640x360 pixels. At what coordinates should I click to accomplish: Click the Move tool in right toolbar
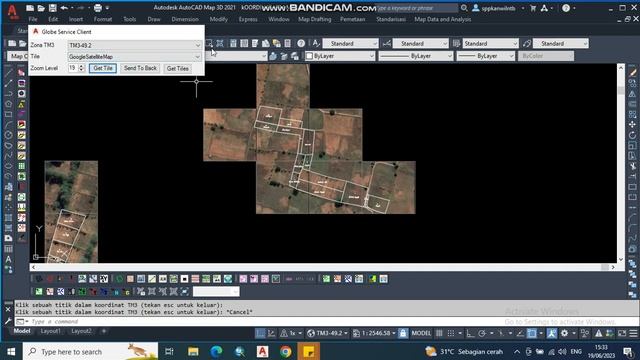click(x=632, y=124)
